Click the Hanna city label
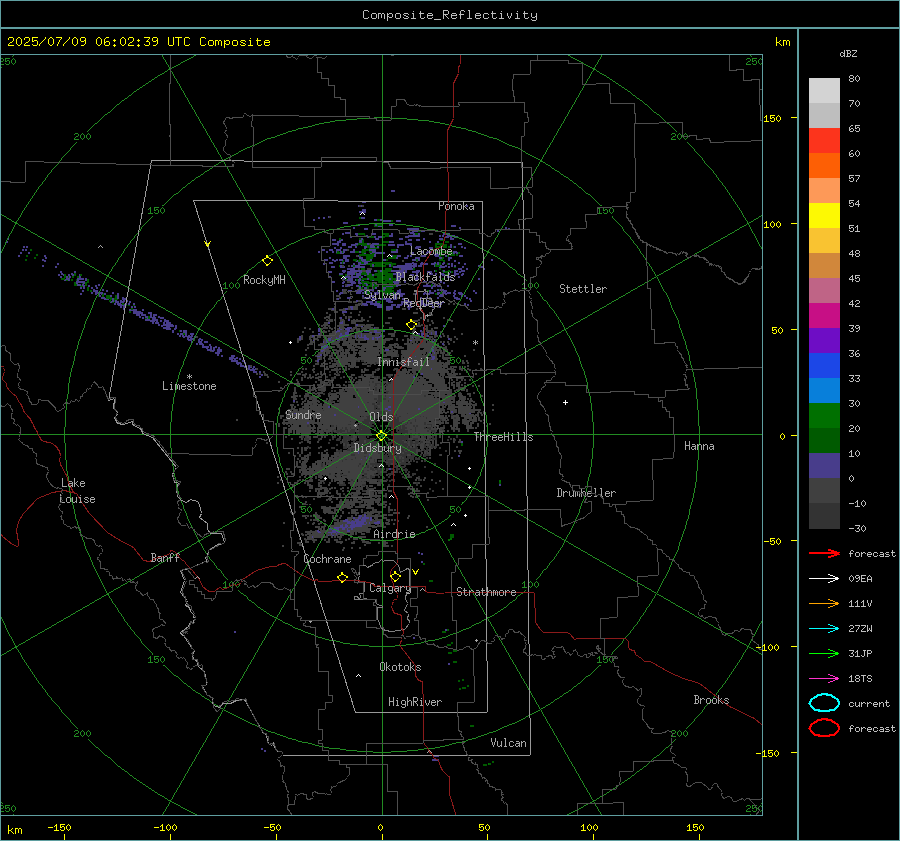Viewport: 900px width, 841px height. 699,446
